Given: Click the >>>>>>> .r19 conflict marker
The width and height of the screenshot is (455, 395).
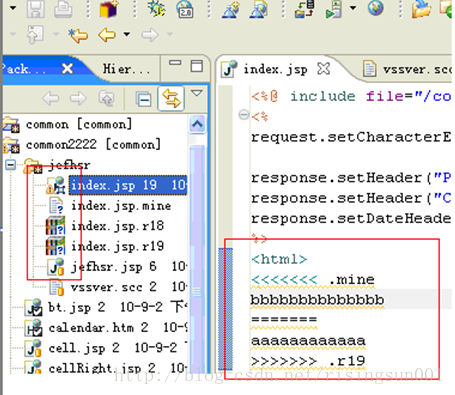Looking at the screenshot, I should [308, 361].
